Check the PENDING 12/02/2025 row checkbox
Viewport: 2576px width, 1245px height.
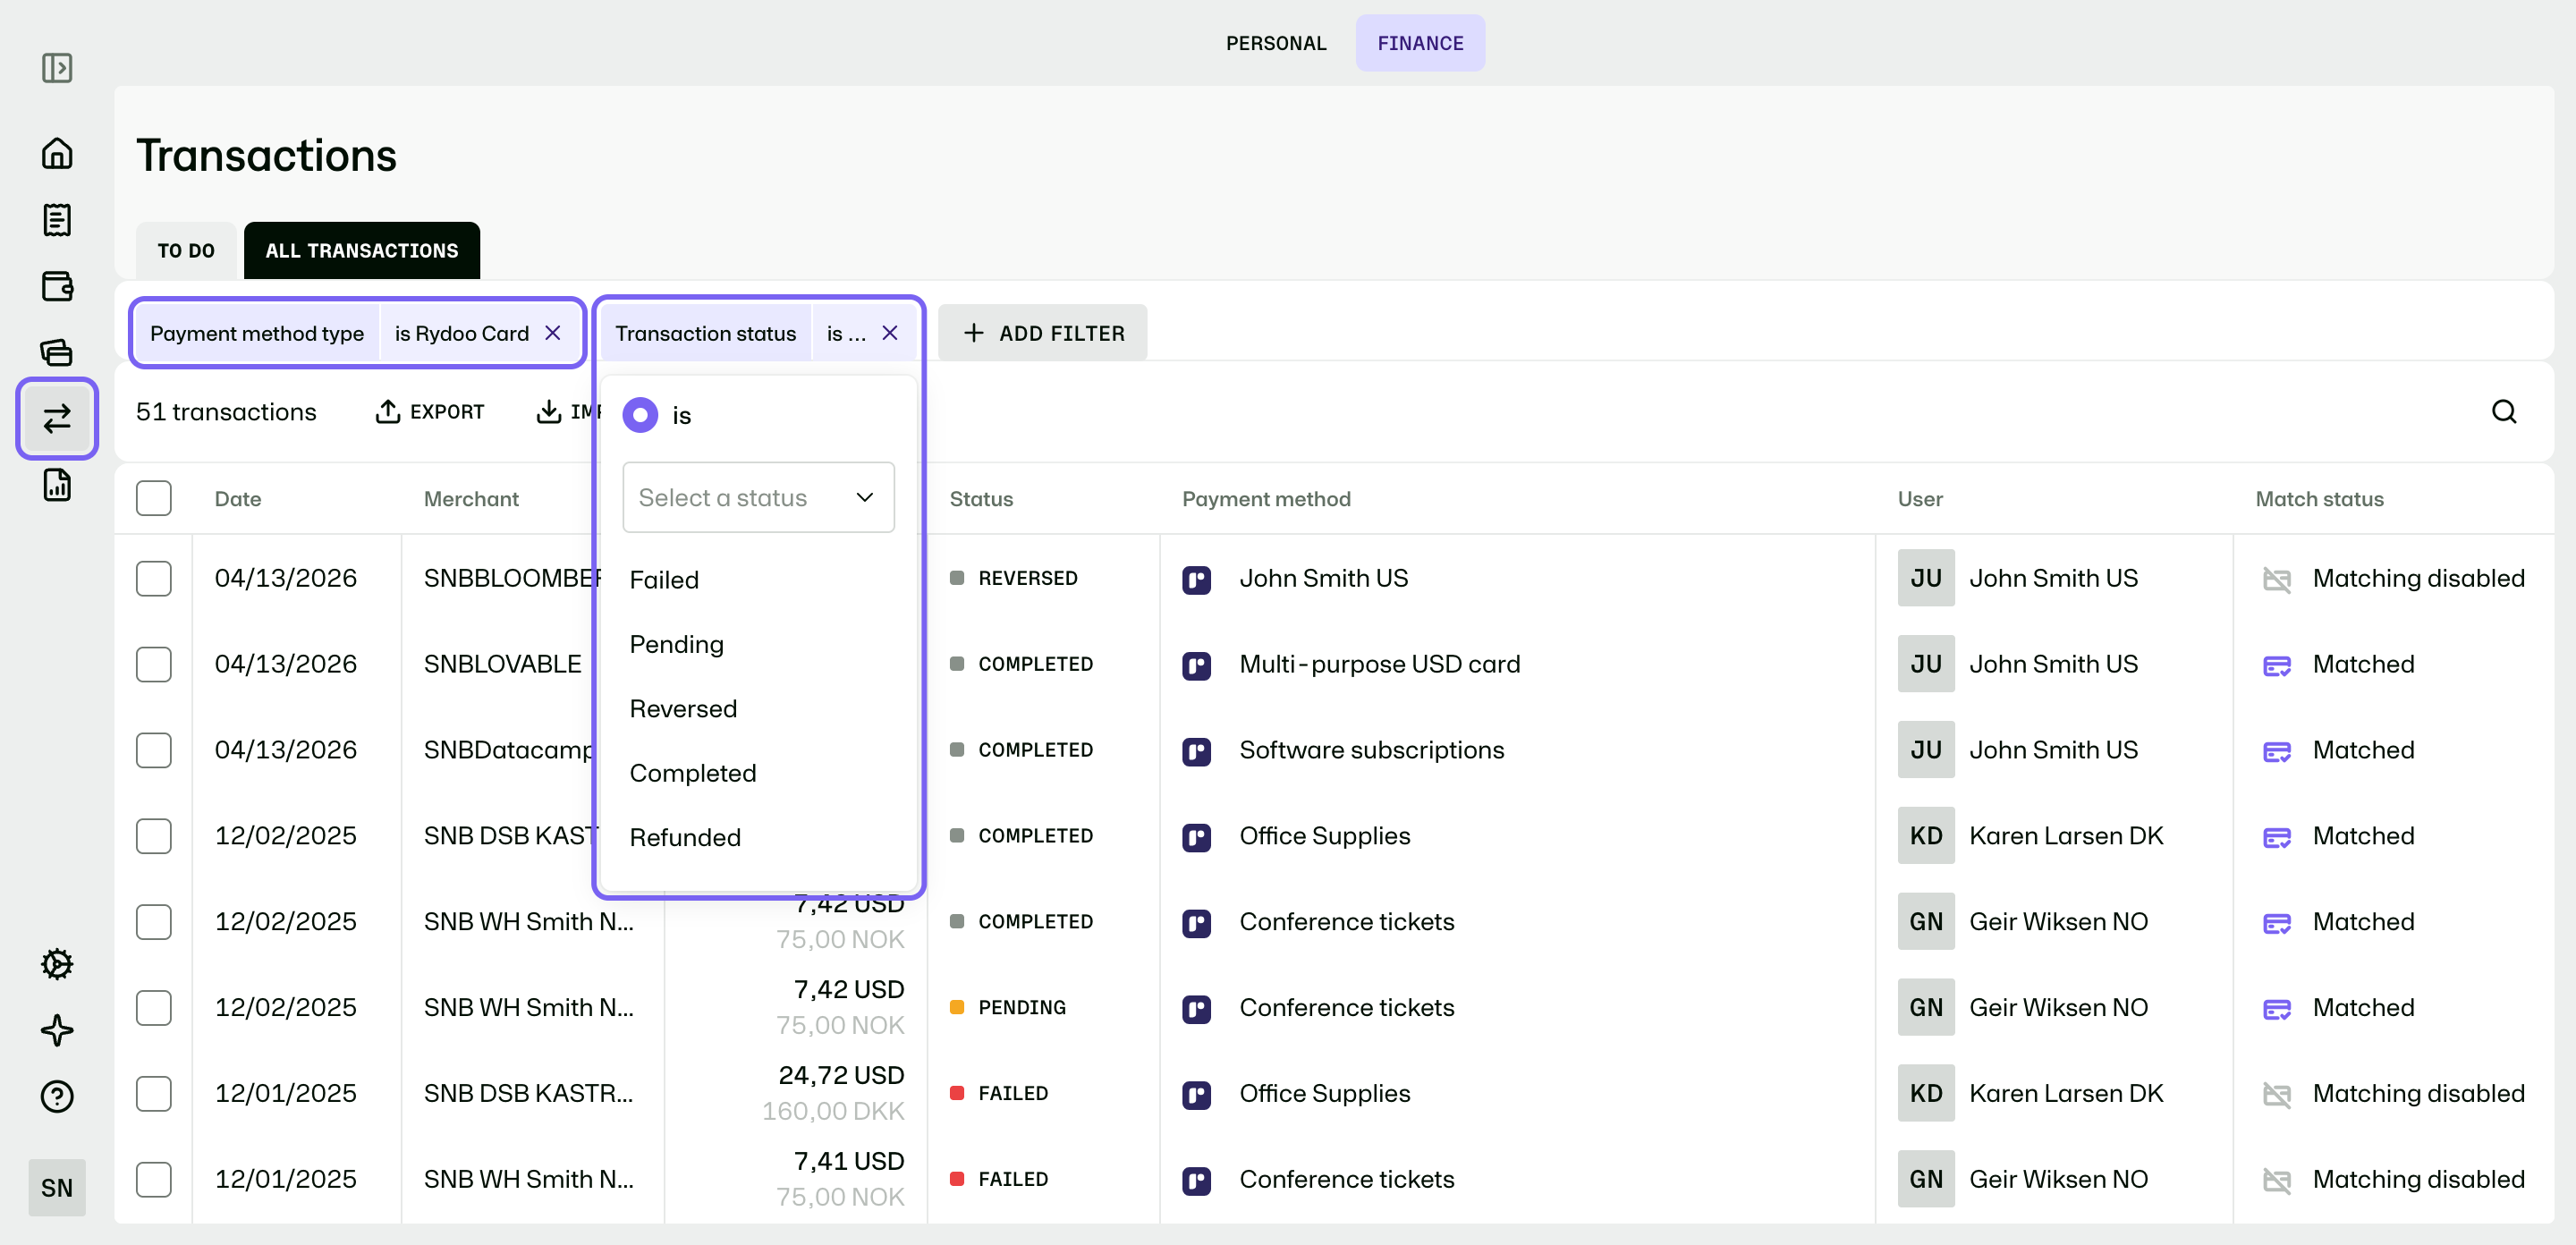tap(154, 1007)
